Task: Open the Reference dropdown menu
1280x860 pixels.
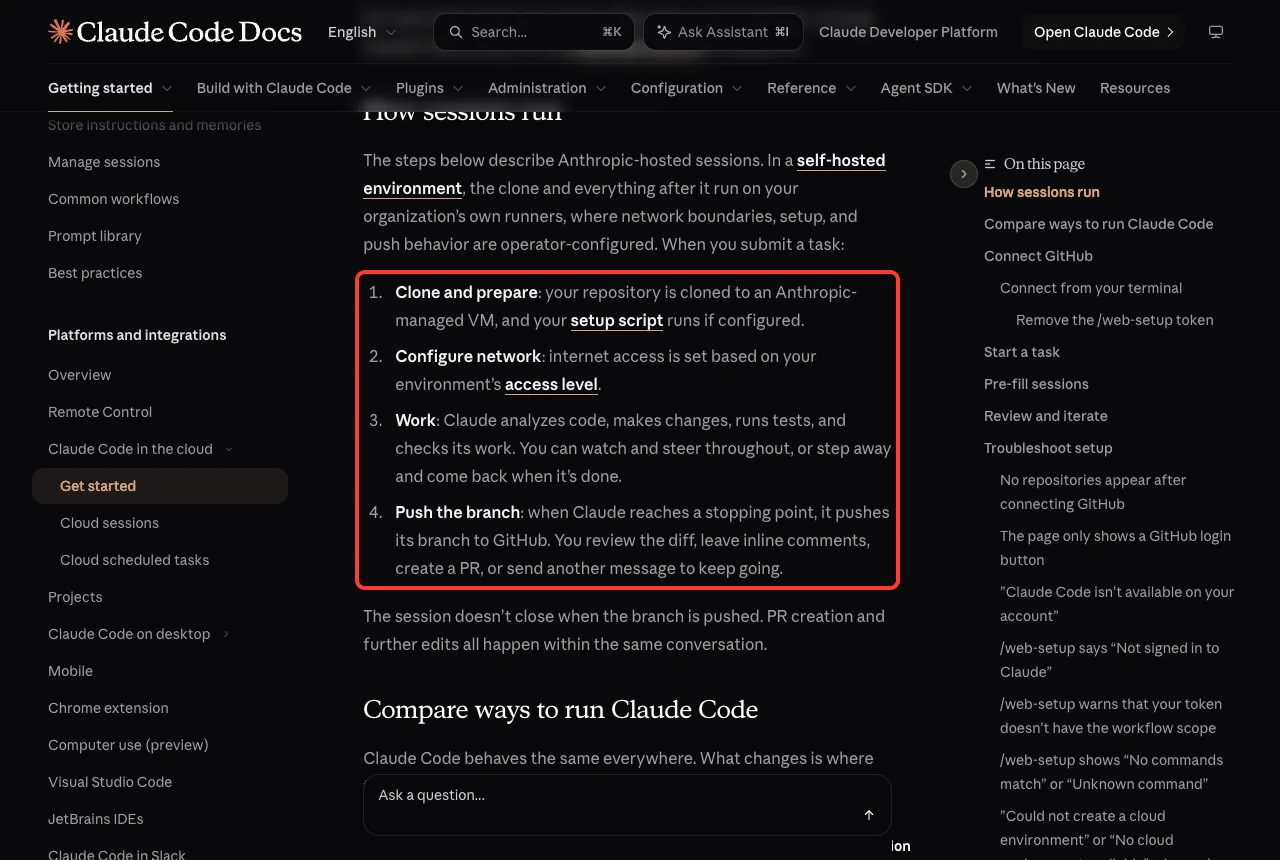Action: pos(811,88)
